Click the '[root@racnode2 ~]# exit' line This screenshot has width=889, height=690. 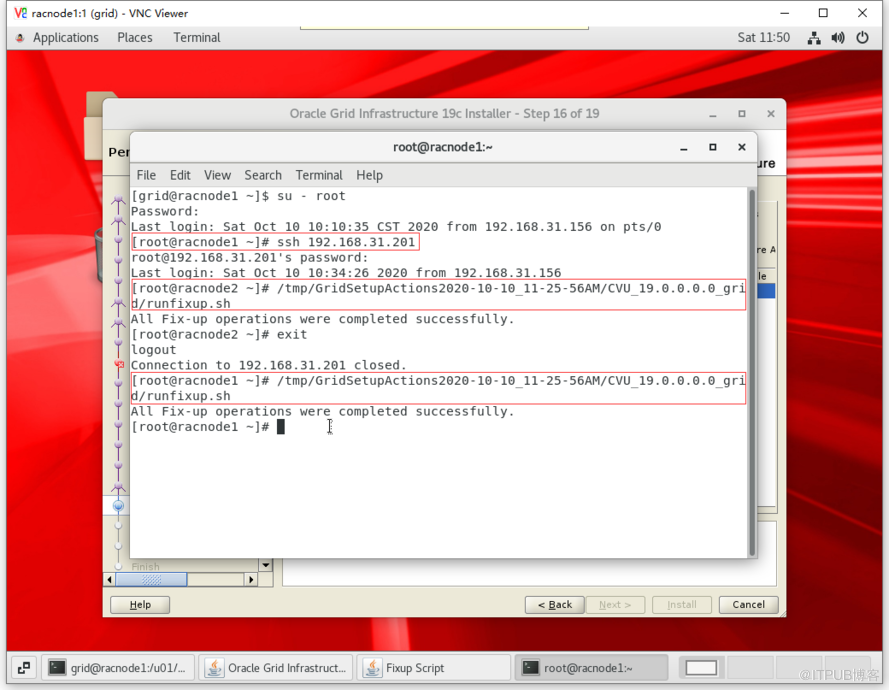tap(219, 335)
